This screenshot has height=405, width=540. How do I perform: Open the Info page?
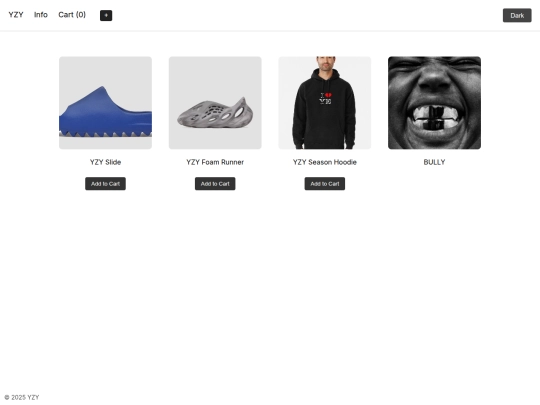41,15
